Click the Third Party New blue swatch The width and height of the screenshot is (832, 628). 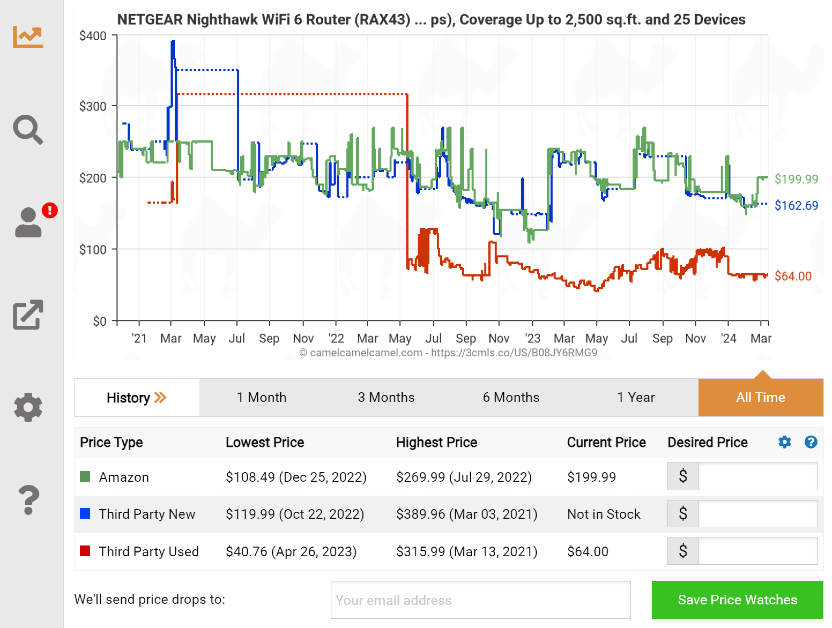(x=86, y=514)
